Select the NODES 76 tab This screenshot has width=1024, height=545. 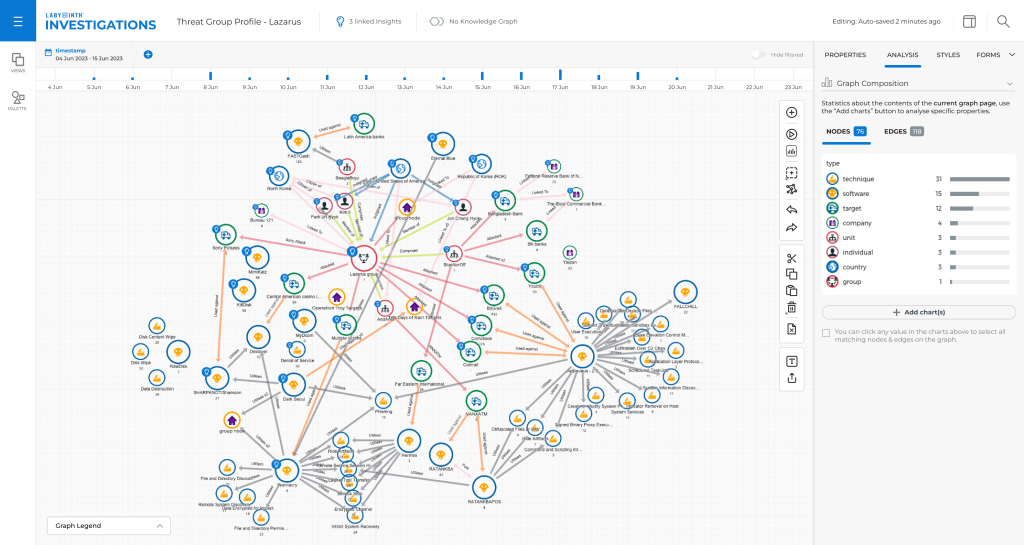(846, 132)
